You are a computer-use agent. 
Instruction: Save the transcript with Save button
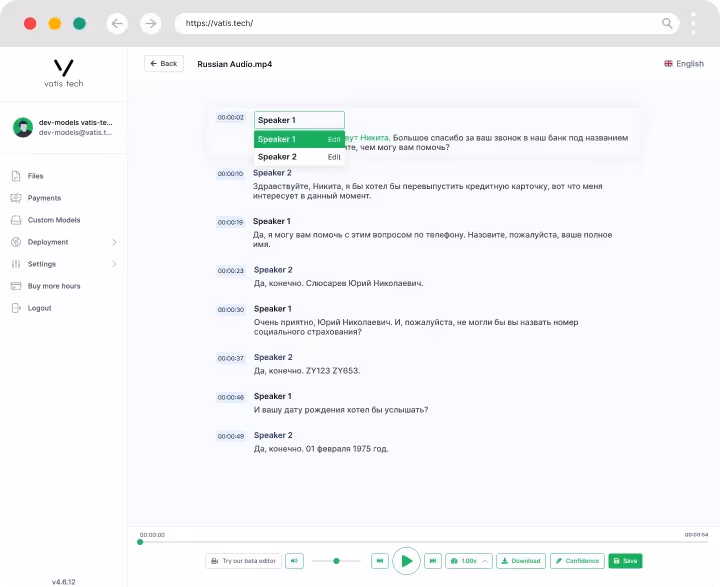coord(625,561)
